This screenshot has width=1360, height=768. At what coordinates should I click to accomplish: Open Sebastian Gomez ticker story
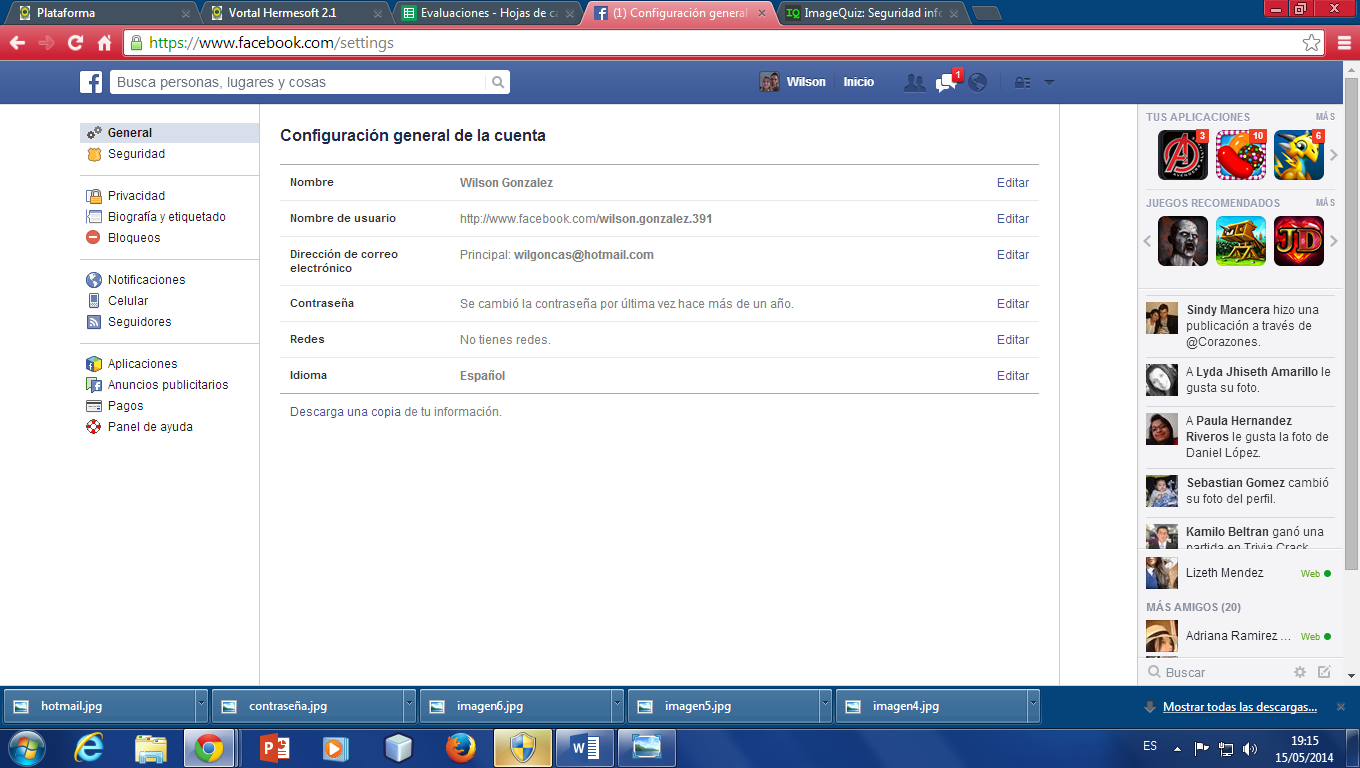point(1240,491)
